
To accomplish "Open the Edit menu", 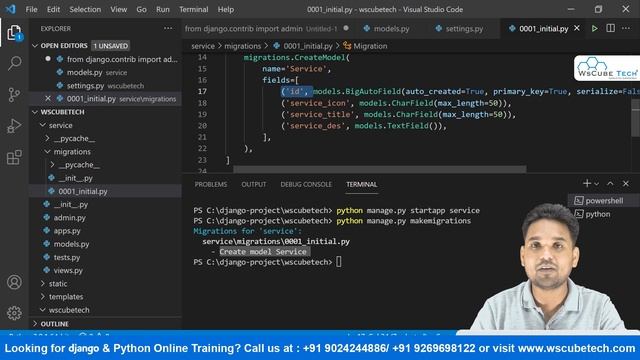I will pos(53,9).
